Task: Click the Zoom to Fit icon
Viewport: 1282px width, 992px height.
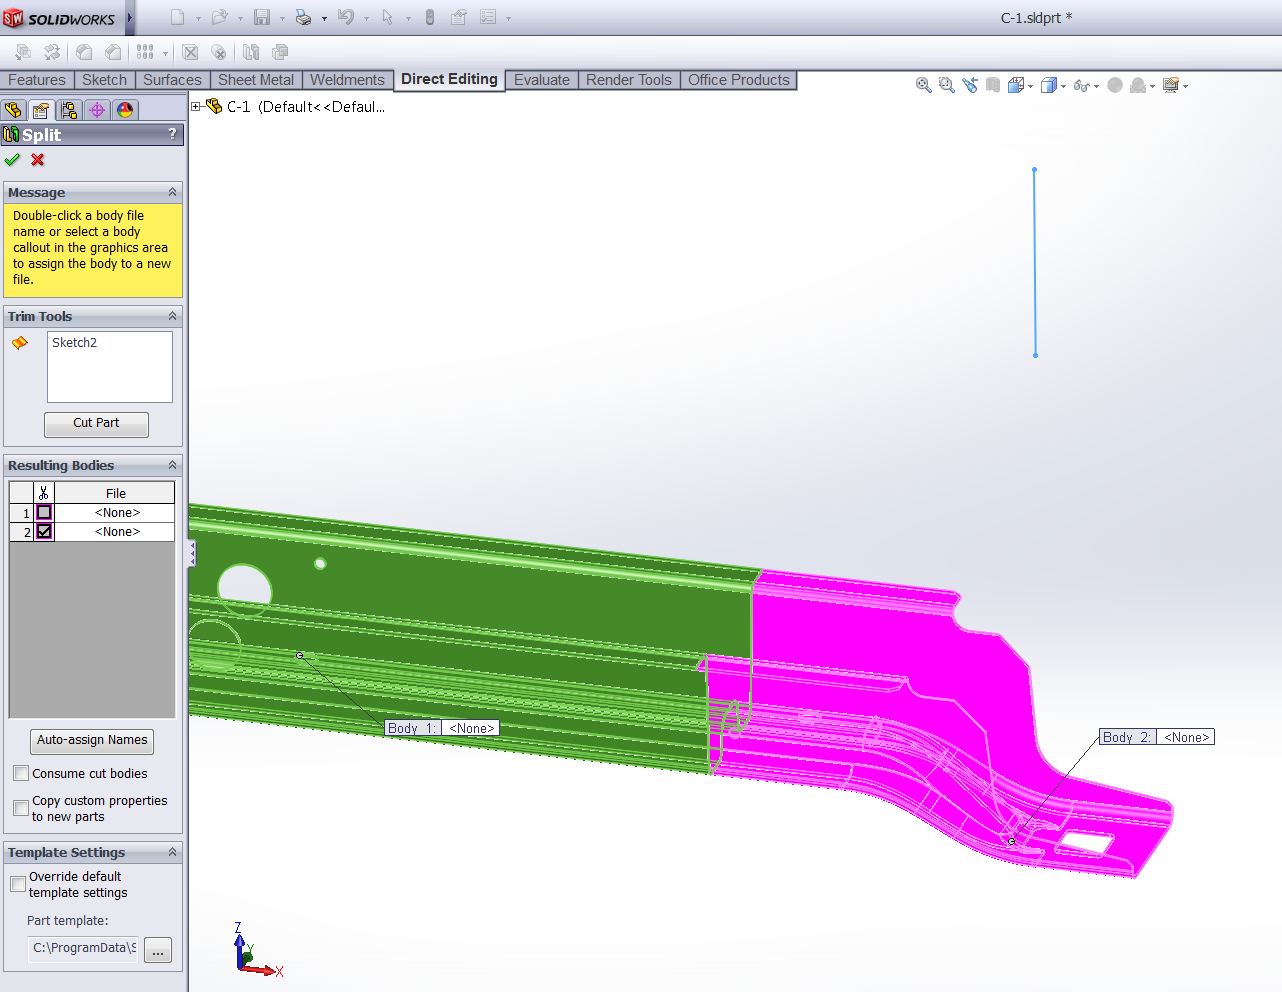Action: coord(923,86)
